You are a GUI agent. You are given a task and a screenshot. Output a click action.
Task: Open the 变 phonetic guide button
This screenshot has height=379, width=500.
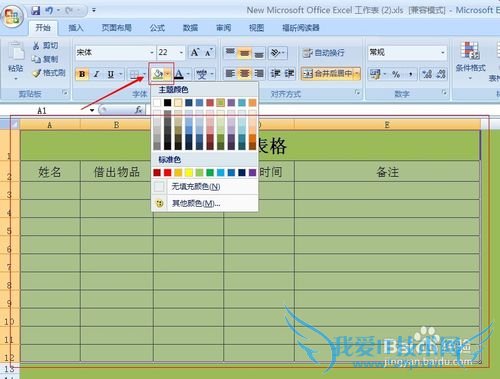click(202, 74)
